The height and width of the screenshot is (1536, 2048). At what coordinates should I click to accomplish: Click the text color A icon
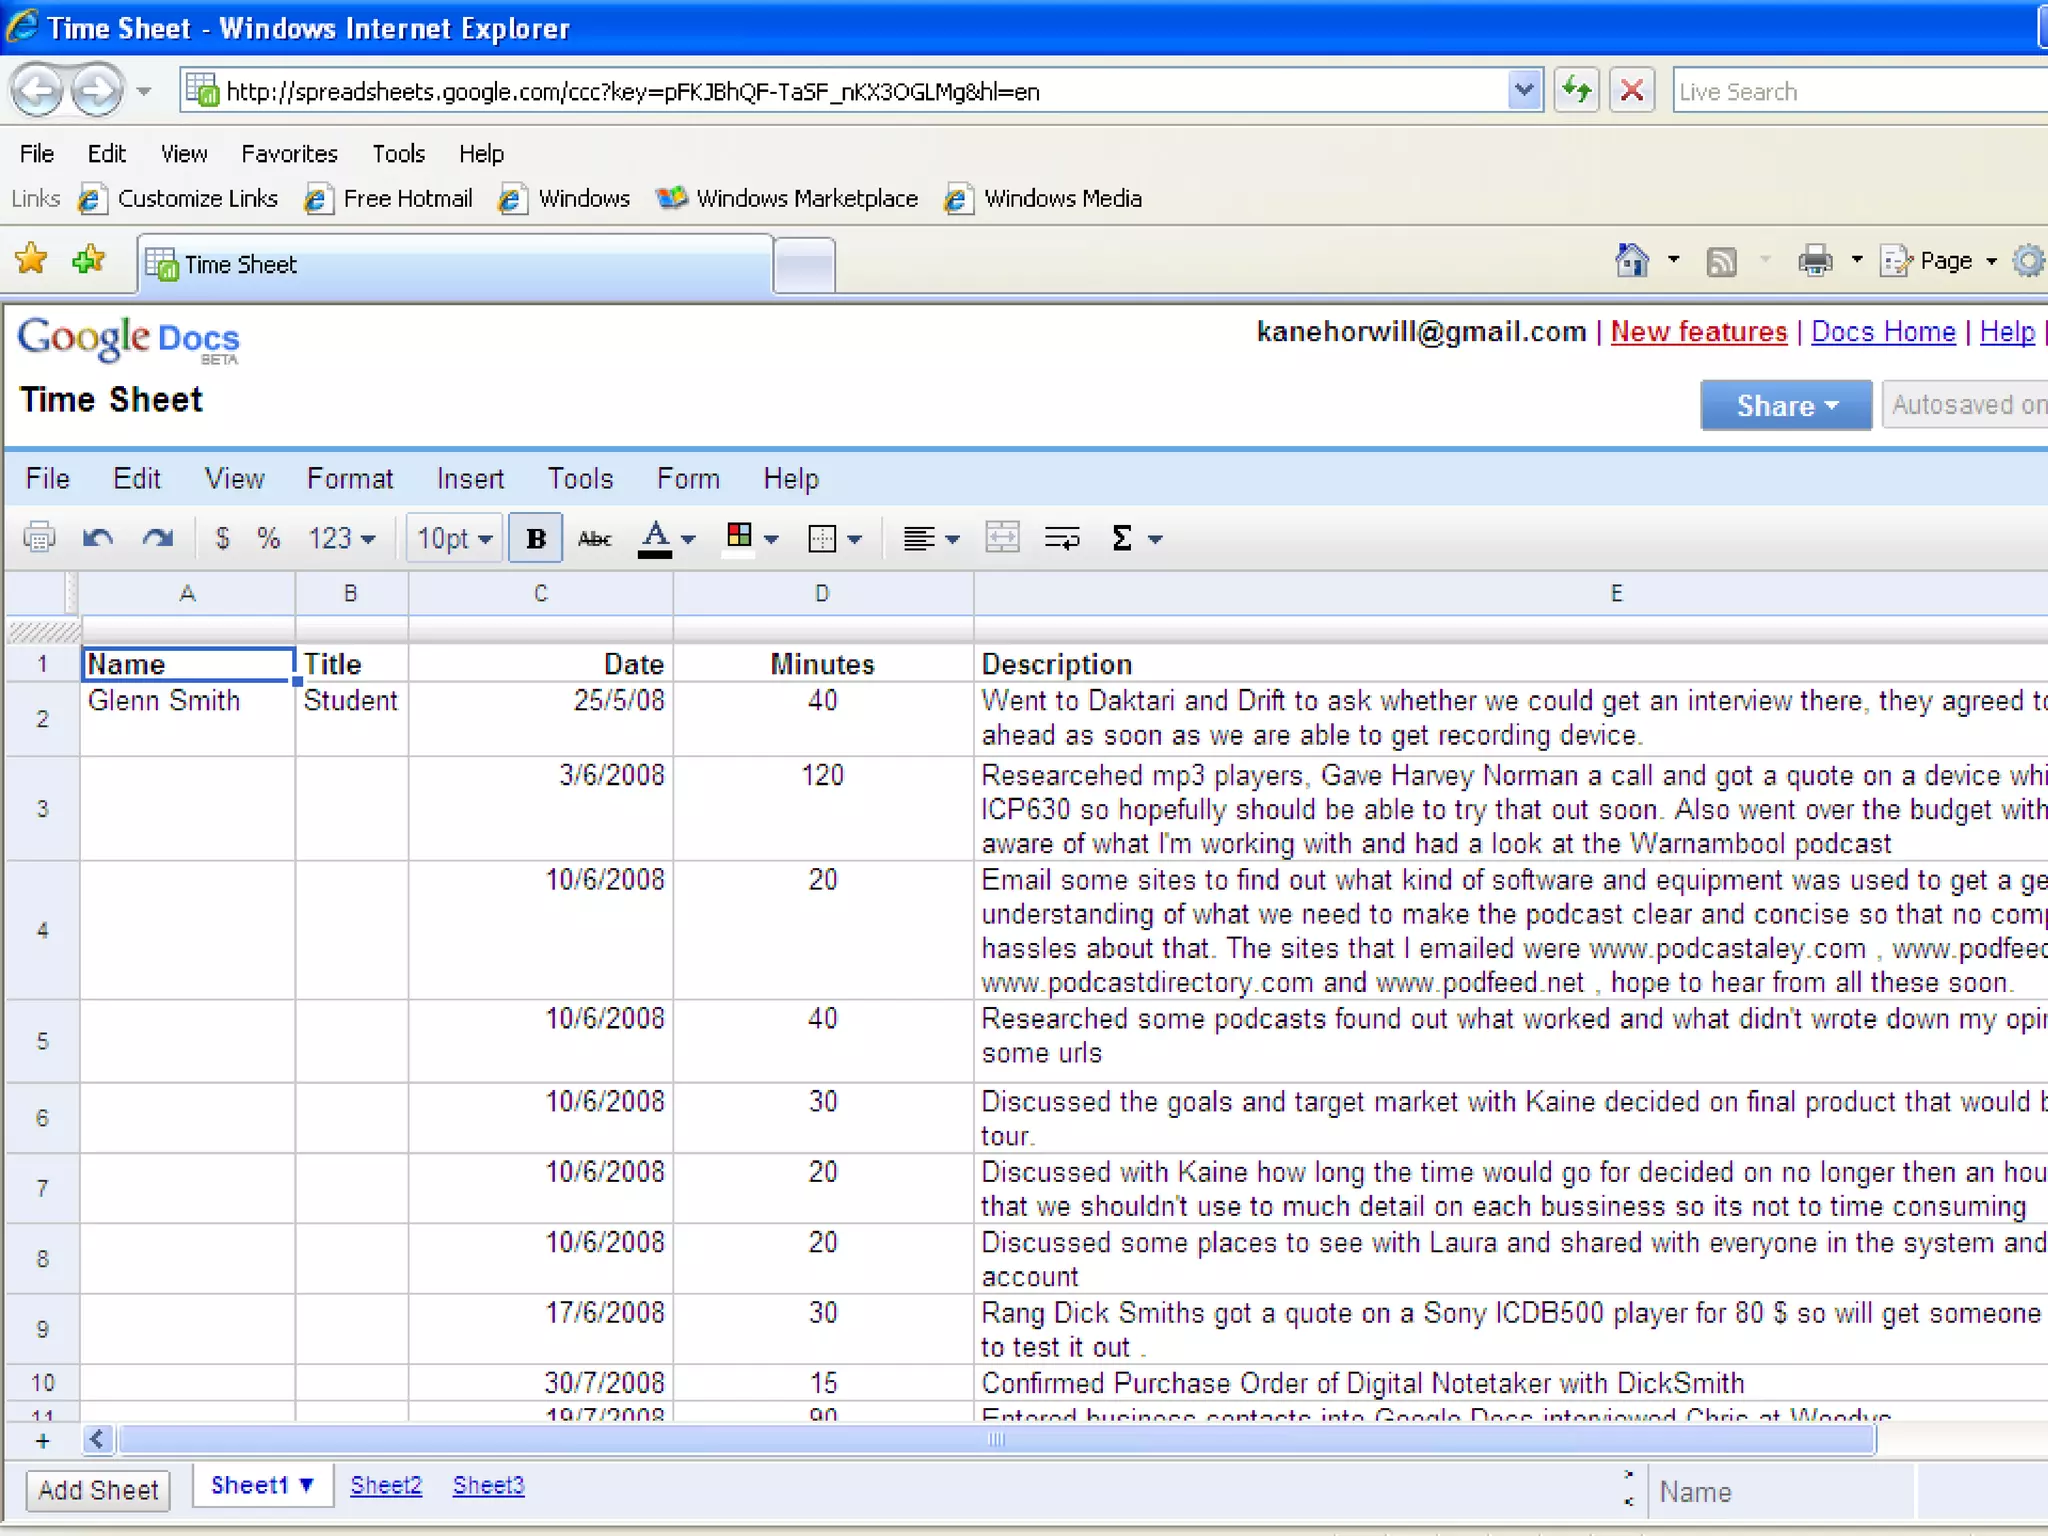(655, 538)
